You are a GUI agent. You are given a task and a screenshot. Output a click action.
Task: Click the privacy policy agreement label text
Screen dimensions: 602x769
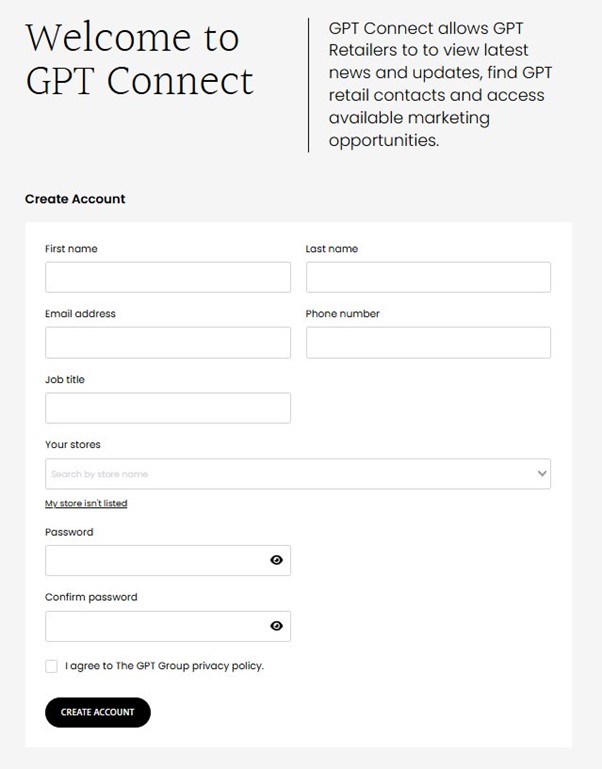[164, 666]
